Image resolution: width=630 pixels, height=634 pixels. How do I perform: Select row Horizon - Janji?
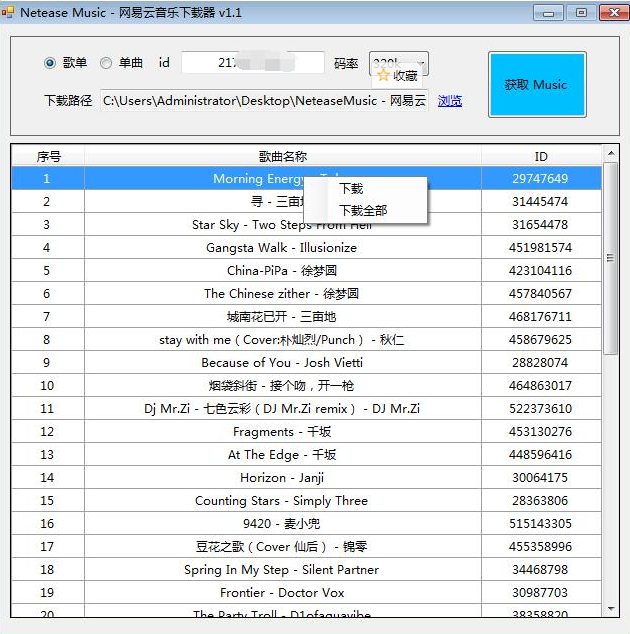[306, 478]
